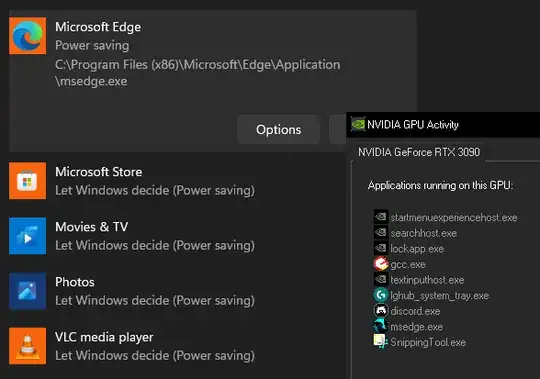Click 'Let Windows decide' under Photos

(x=155, y=301)
